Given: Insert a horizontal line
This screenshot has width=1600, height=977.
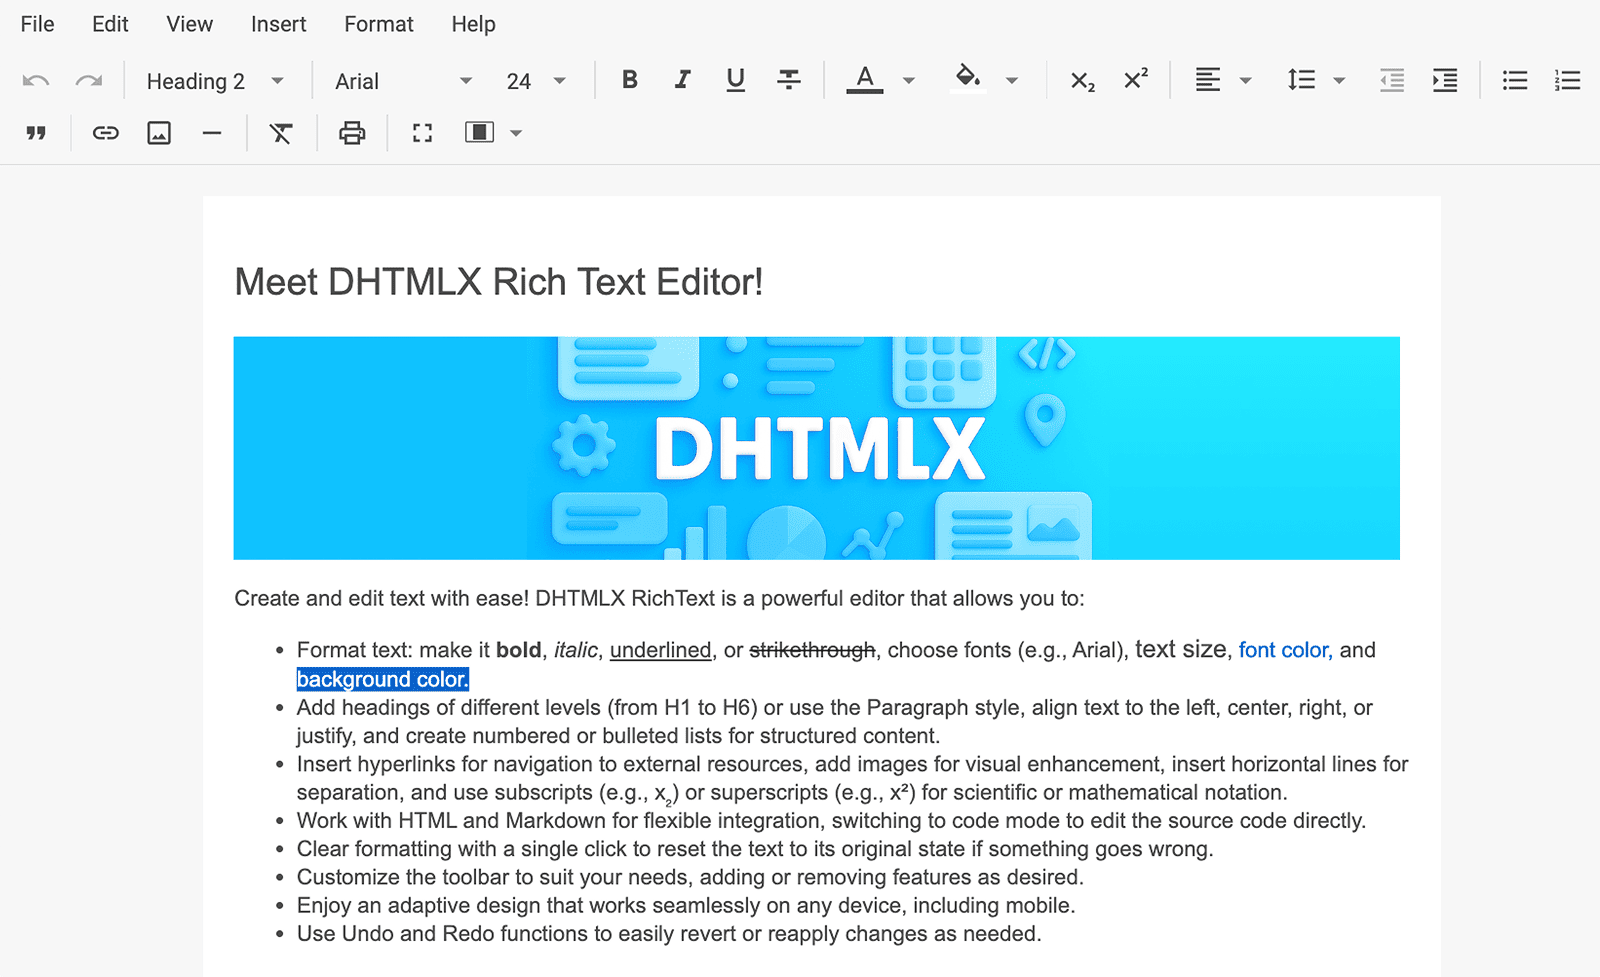Looking at the screenshot, I should pyautogui.click(x=212, y=133).
